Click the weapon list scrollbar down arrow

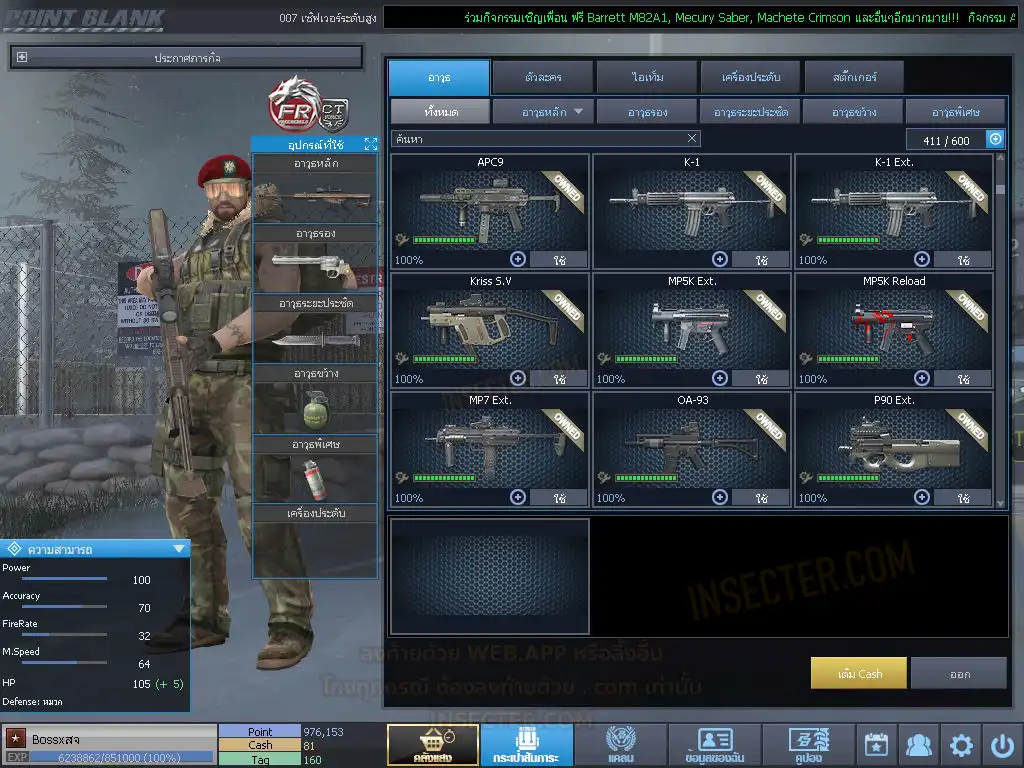click(1000, 503)
